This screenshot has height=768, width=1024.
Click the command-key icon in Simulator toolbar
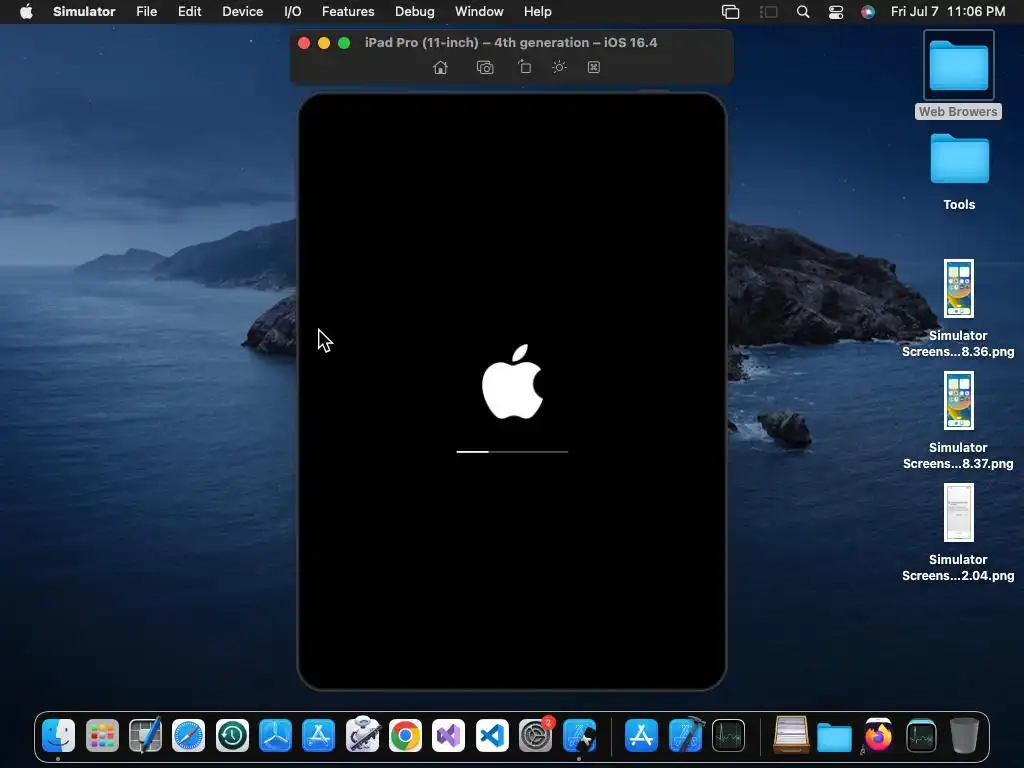point(594,67)
